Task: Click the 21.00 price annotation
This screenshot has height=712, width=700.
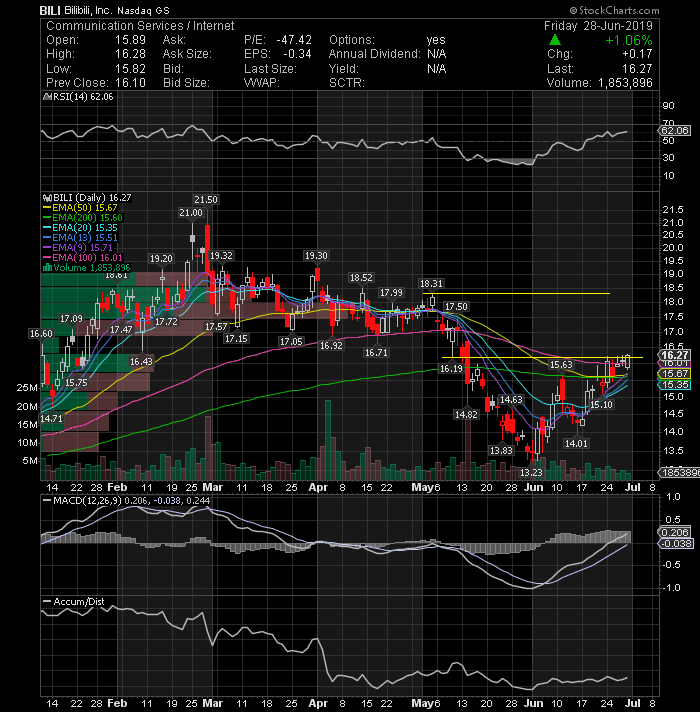Action: click(191, 213)
